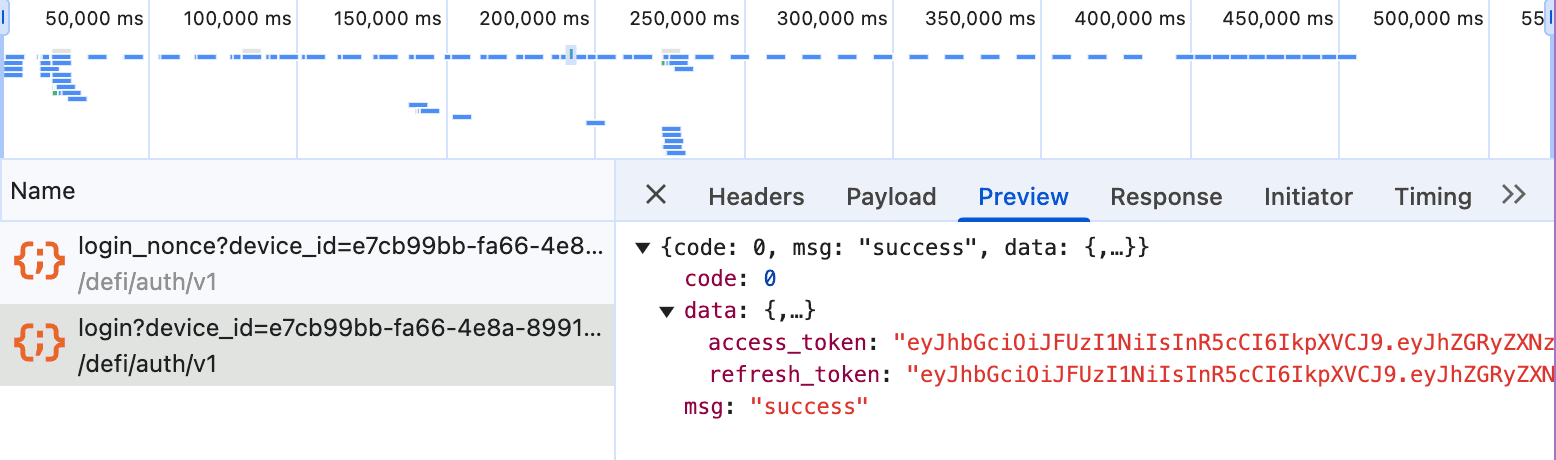Close the request details panel with X
The image size is (1556, 460).
coord(655,194)
